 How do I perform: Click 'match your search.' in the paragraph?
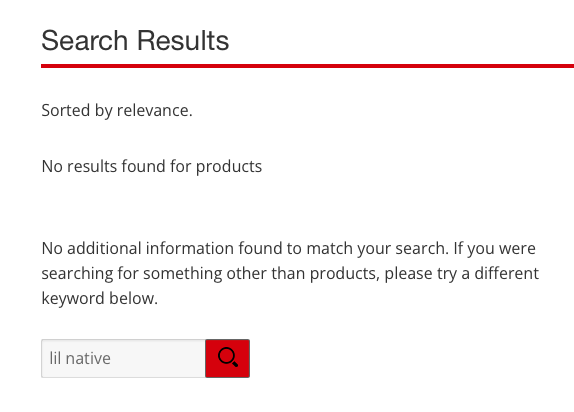(x=377, y=248)
